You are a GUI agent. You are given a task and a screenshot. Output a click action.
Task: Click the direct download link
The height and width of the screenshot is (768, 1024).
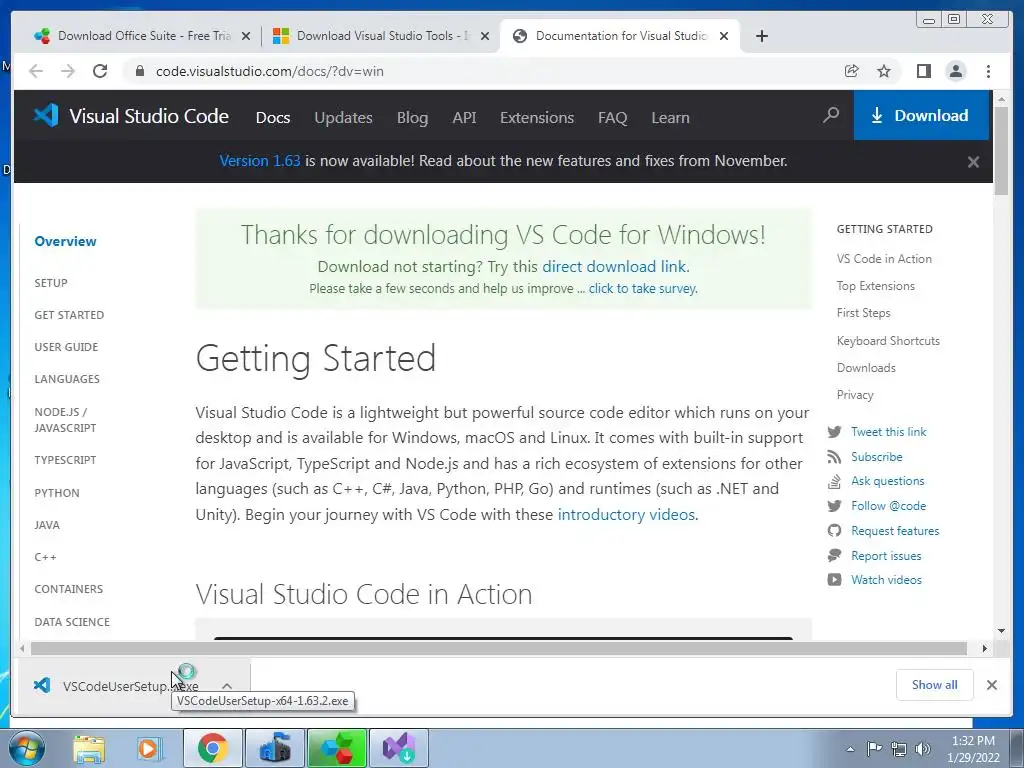coord(614,266)
